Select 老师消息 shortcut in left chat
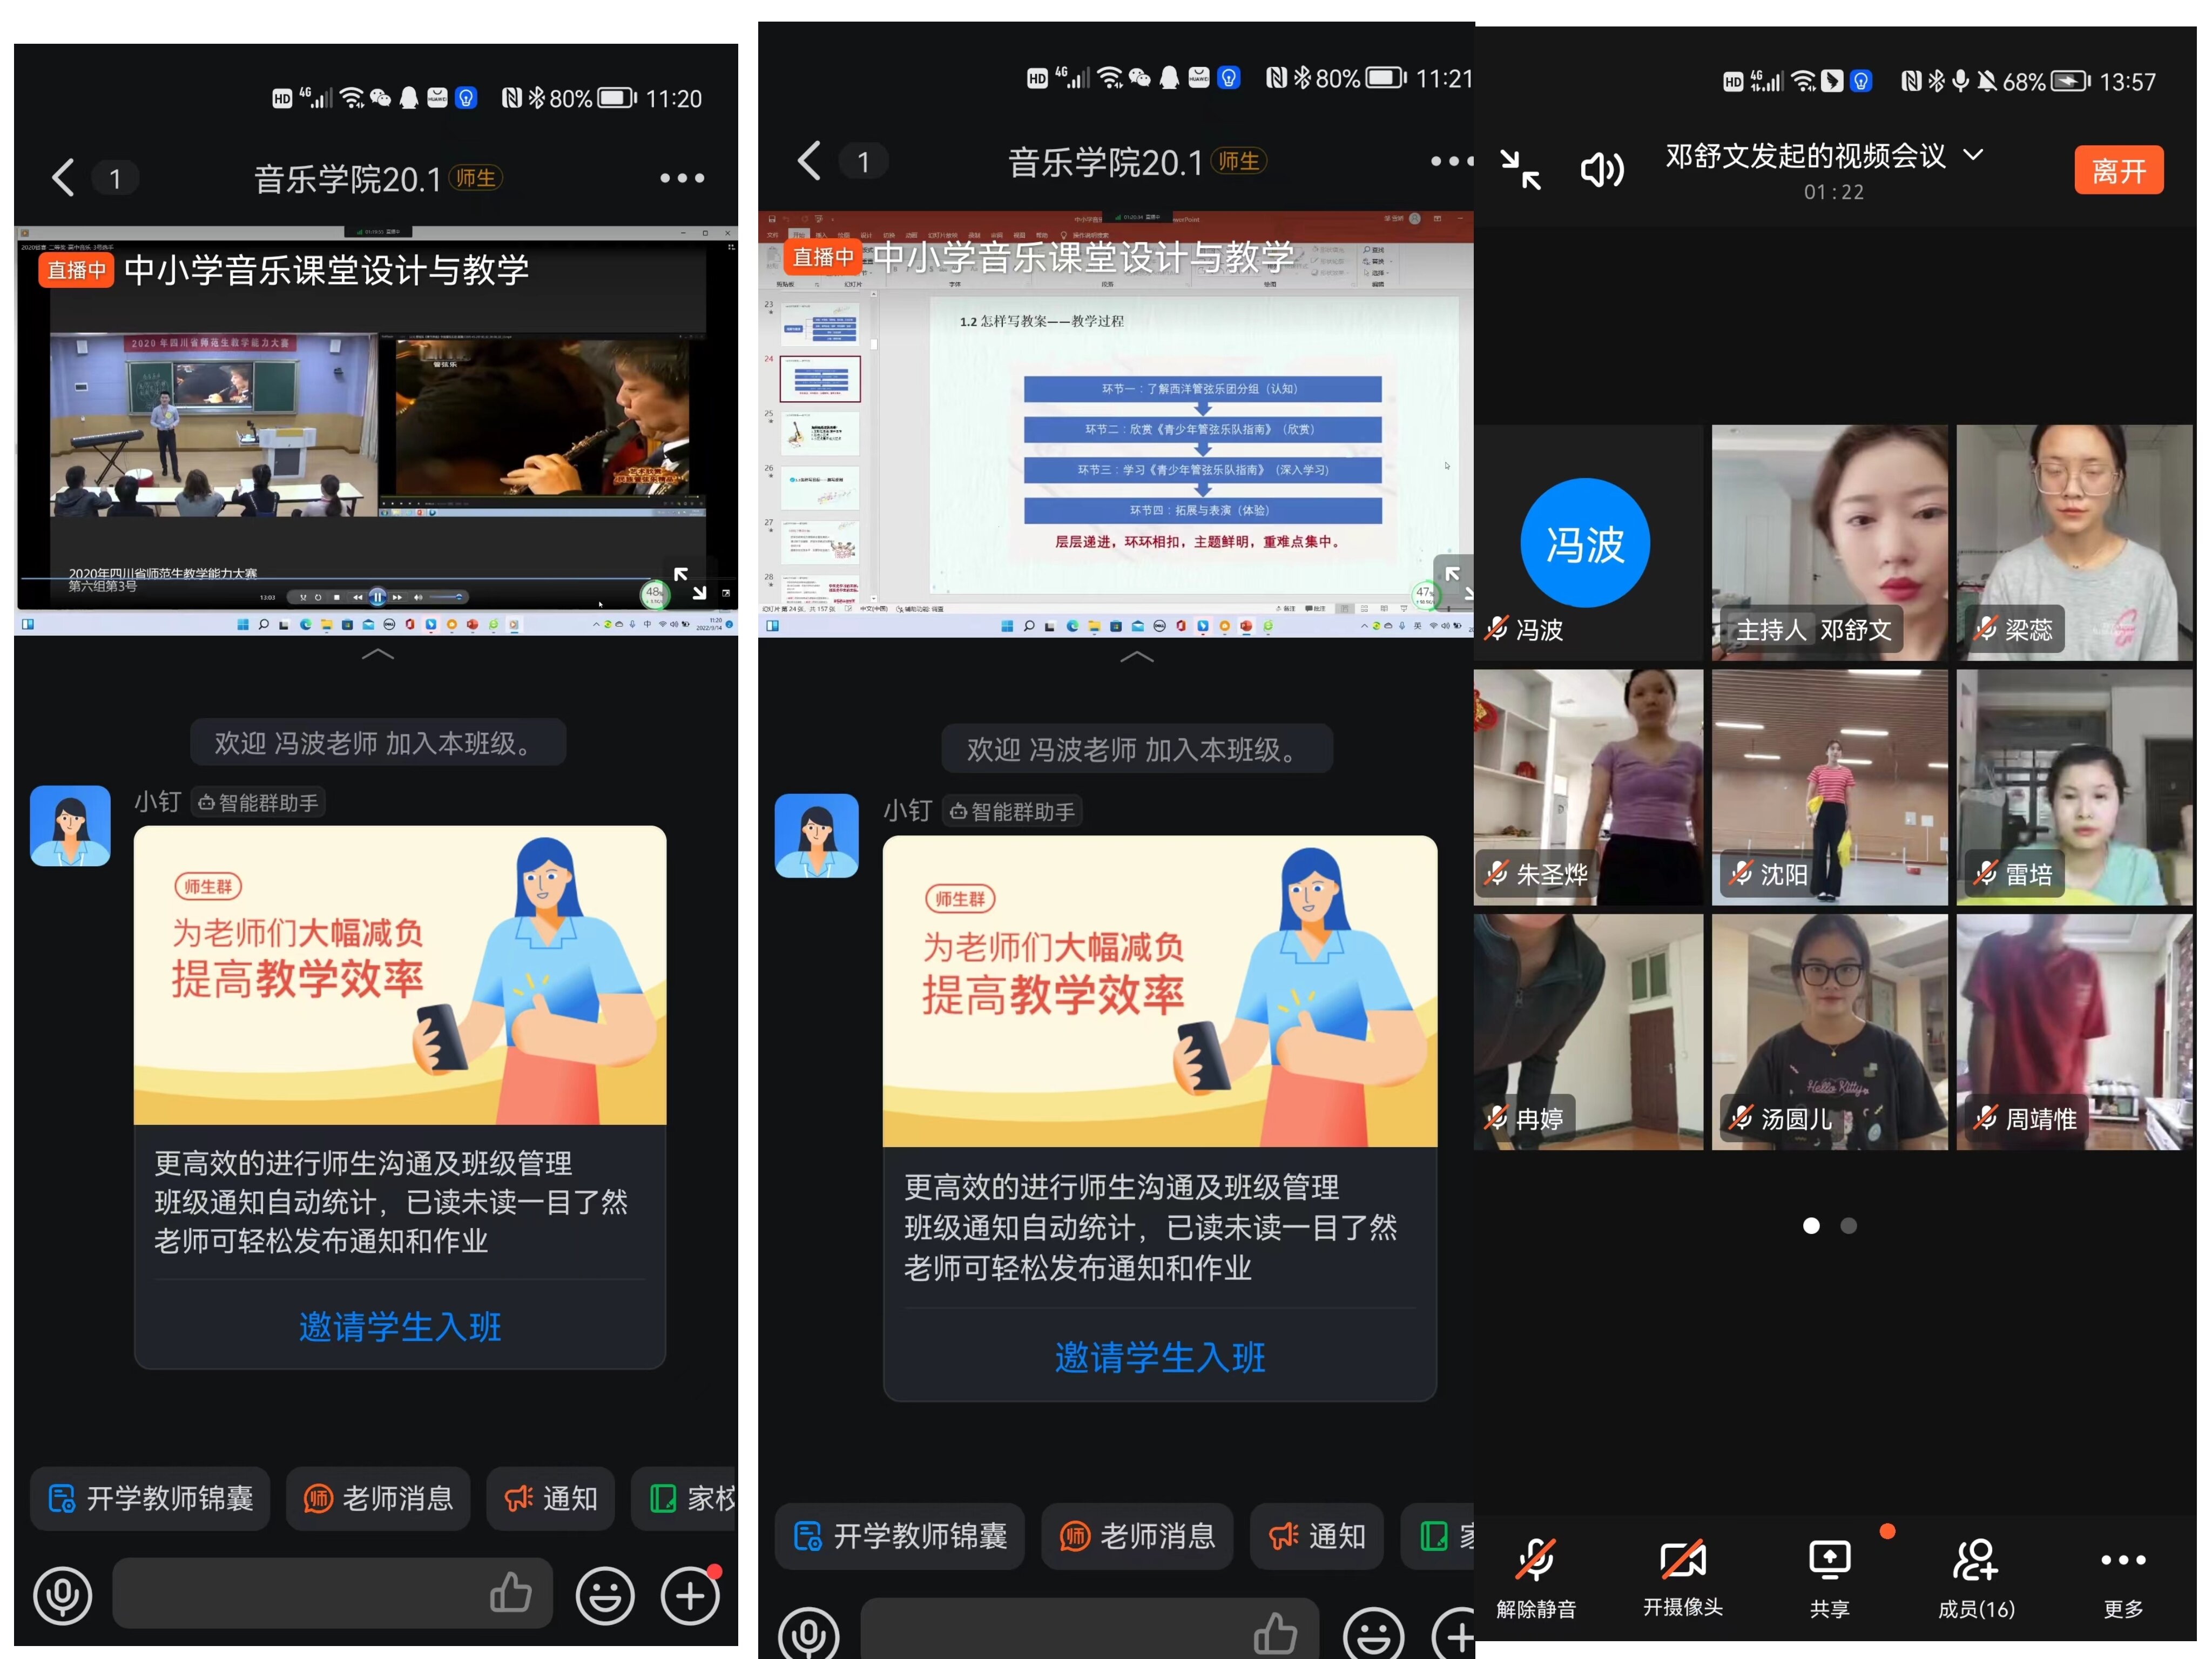The image size is (2212, 1659). 378,1498
